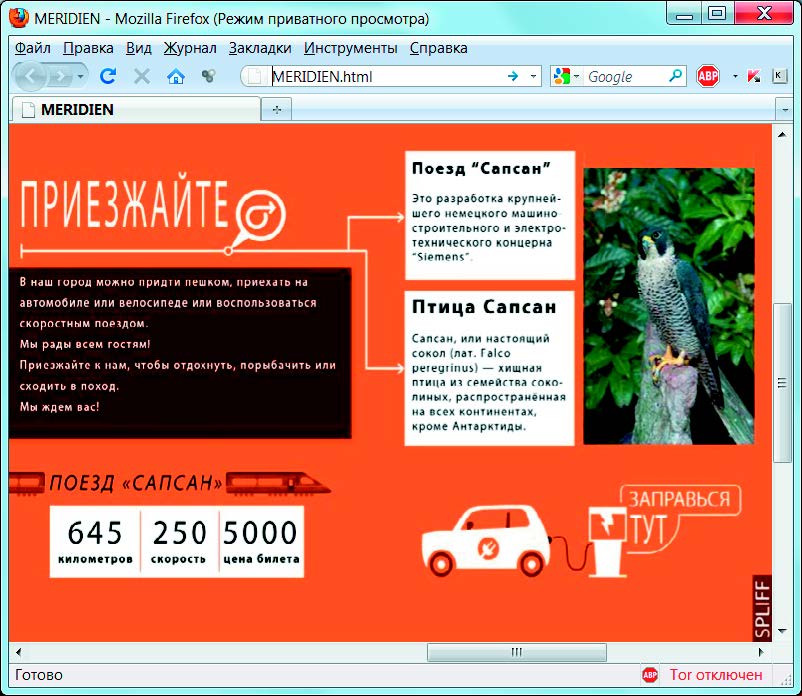Click the speech bubble arrow icon near ПРИЕЗЖАЙТЕ
This screenshot has height=696, width=802.
pyautogui.click(x=260, y=216)
